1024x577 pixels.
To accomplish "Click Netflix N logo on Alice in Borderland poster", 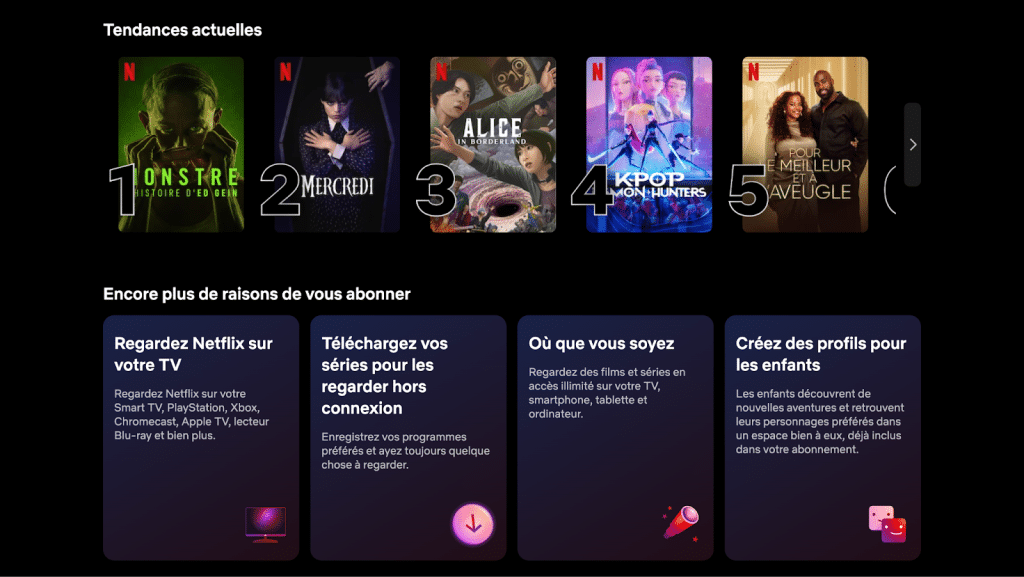I will click(x=441, y=71).
